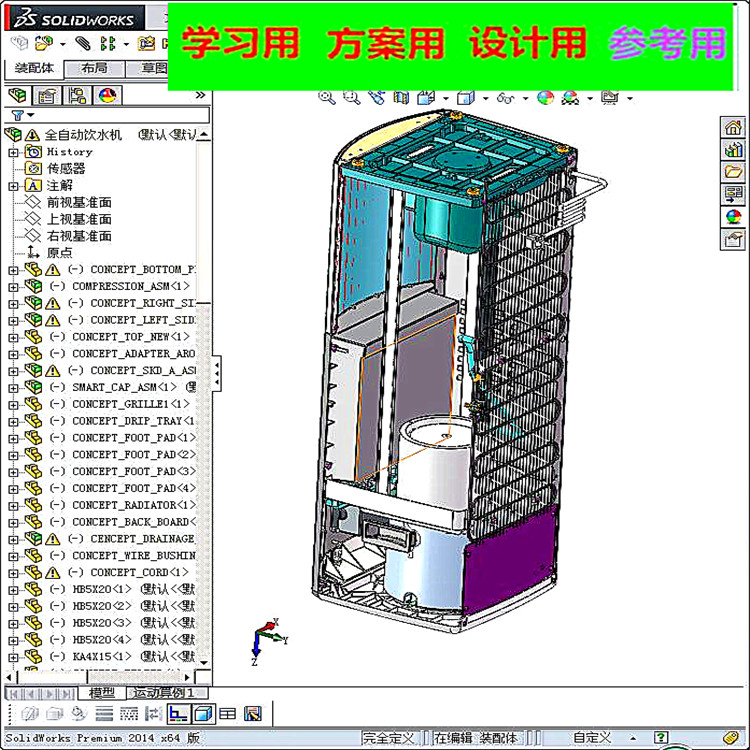
Task: Switch to the 布局 layout tab
Action: (94, 69)
